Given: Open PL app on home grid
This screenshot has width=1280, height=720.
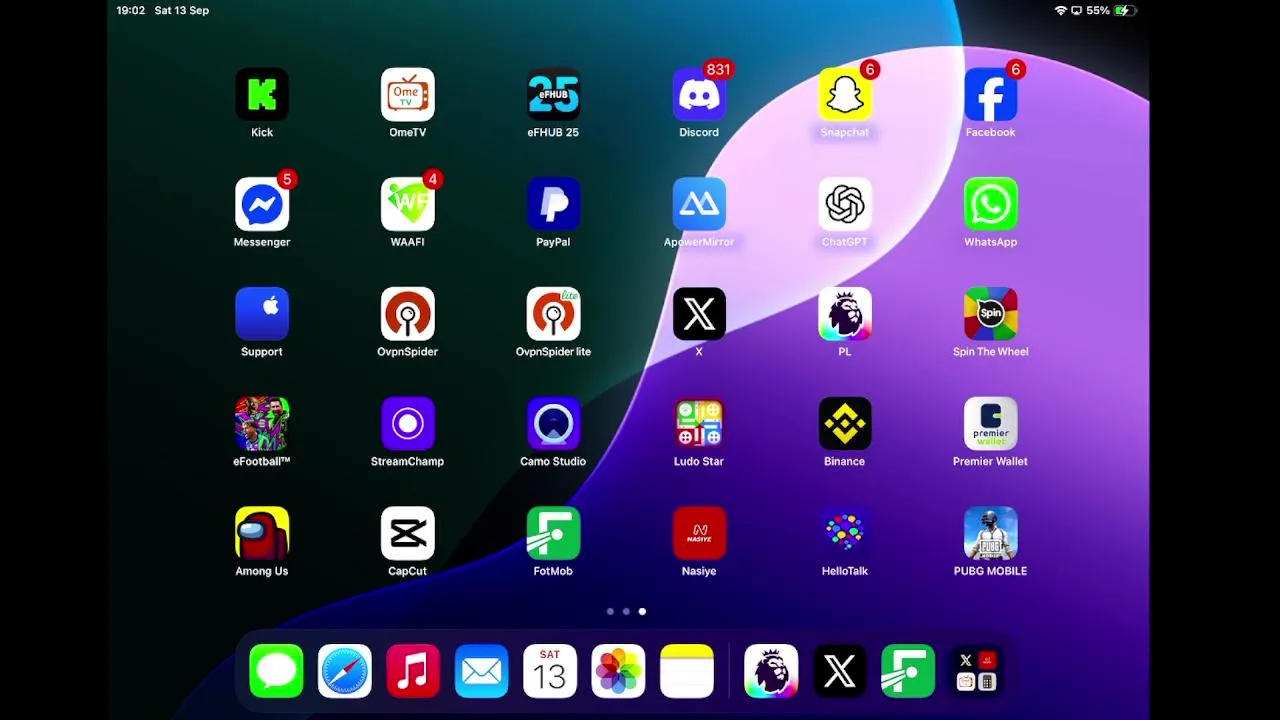Looking at the screenshot, I should click(845, 314).
